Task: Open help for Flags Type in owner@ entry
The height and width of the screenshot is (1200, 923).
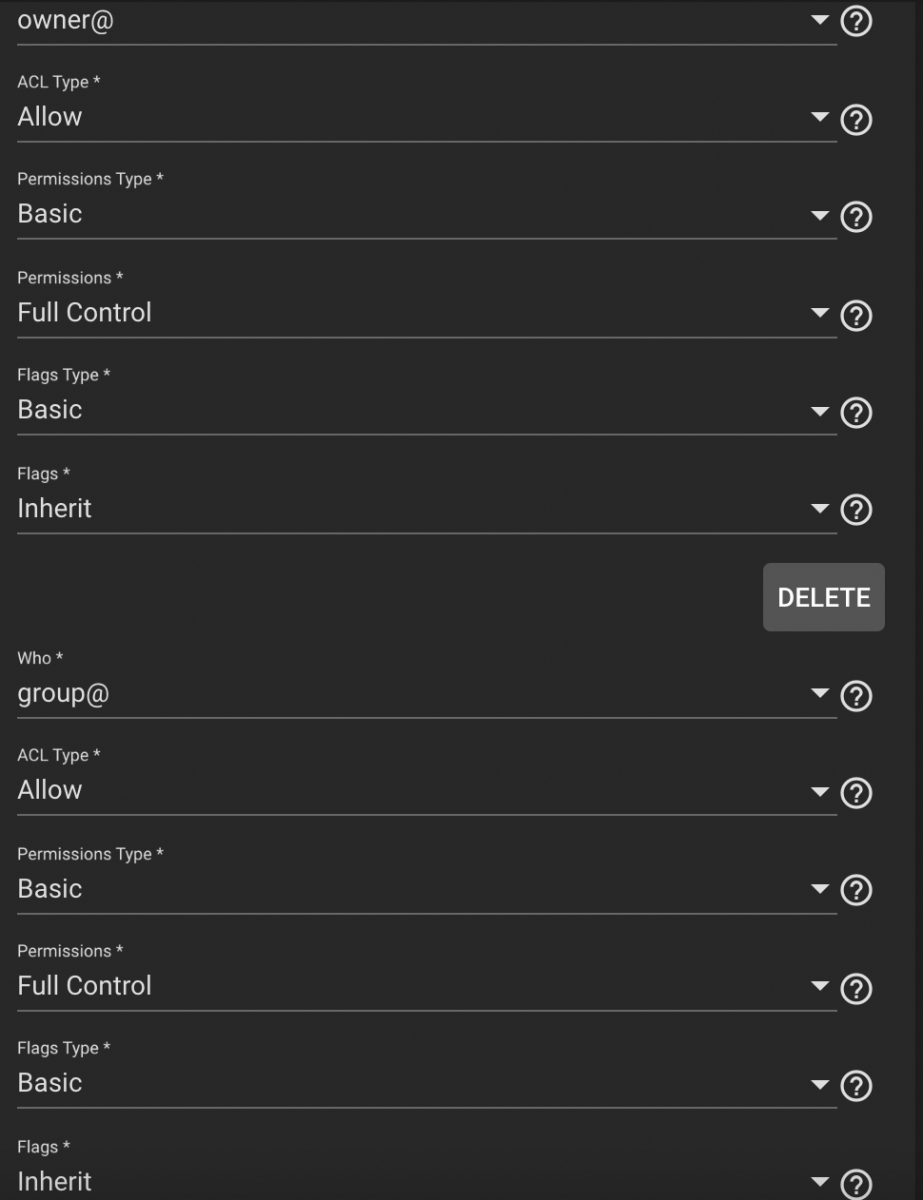Action: [856, 412]
